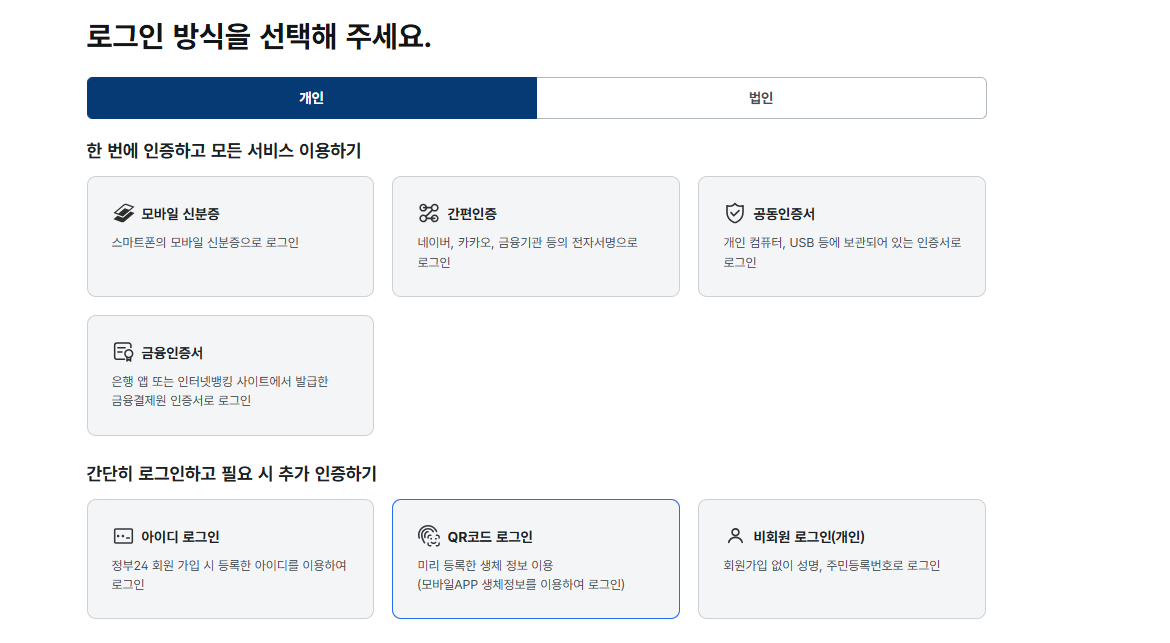Click the 간편인증 icon
This screenshot has width=1170, height=643.
[429, 213]
